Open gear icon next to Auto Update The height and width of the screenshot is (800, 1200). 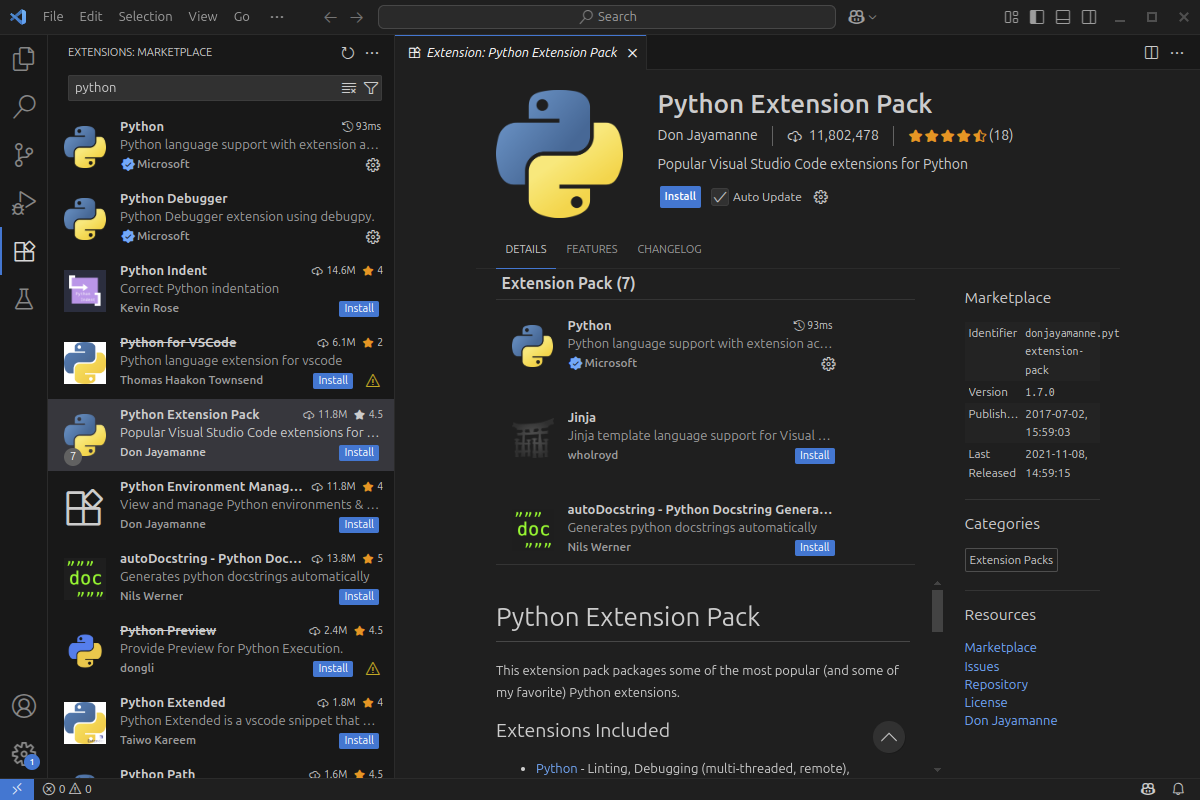tap(821, 197)
